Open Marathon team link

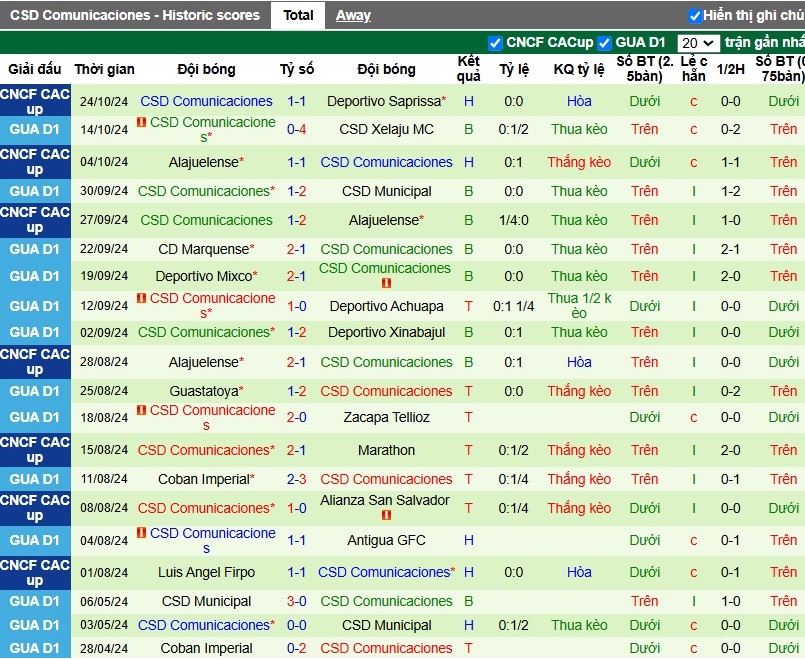pos(386,450)
